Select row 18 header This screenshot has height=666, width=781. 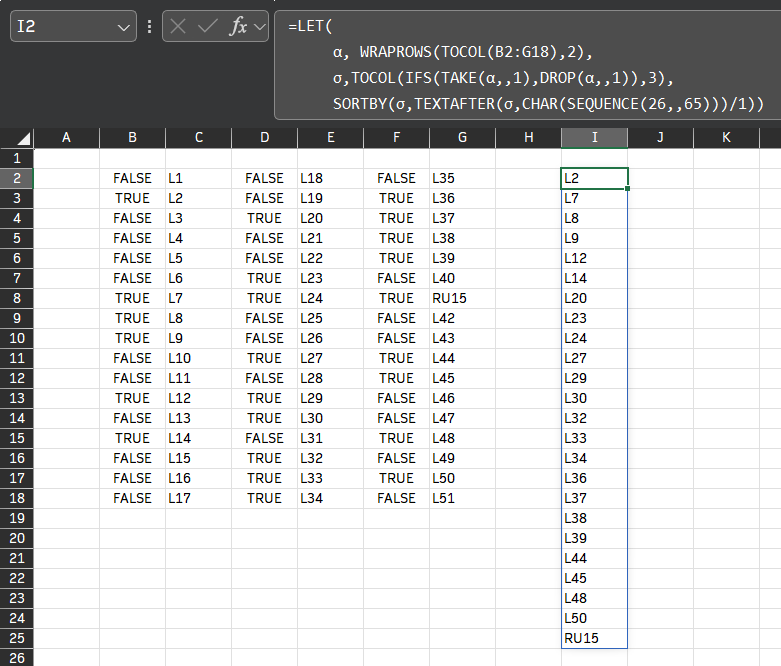click(16, 498)
